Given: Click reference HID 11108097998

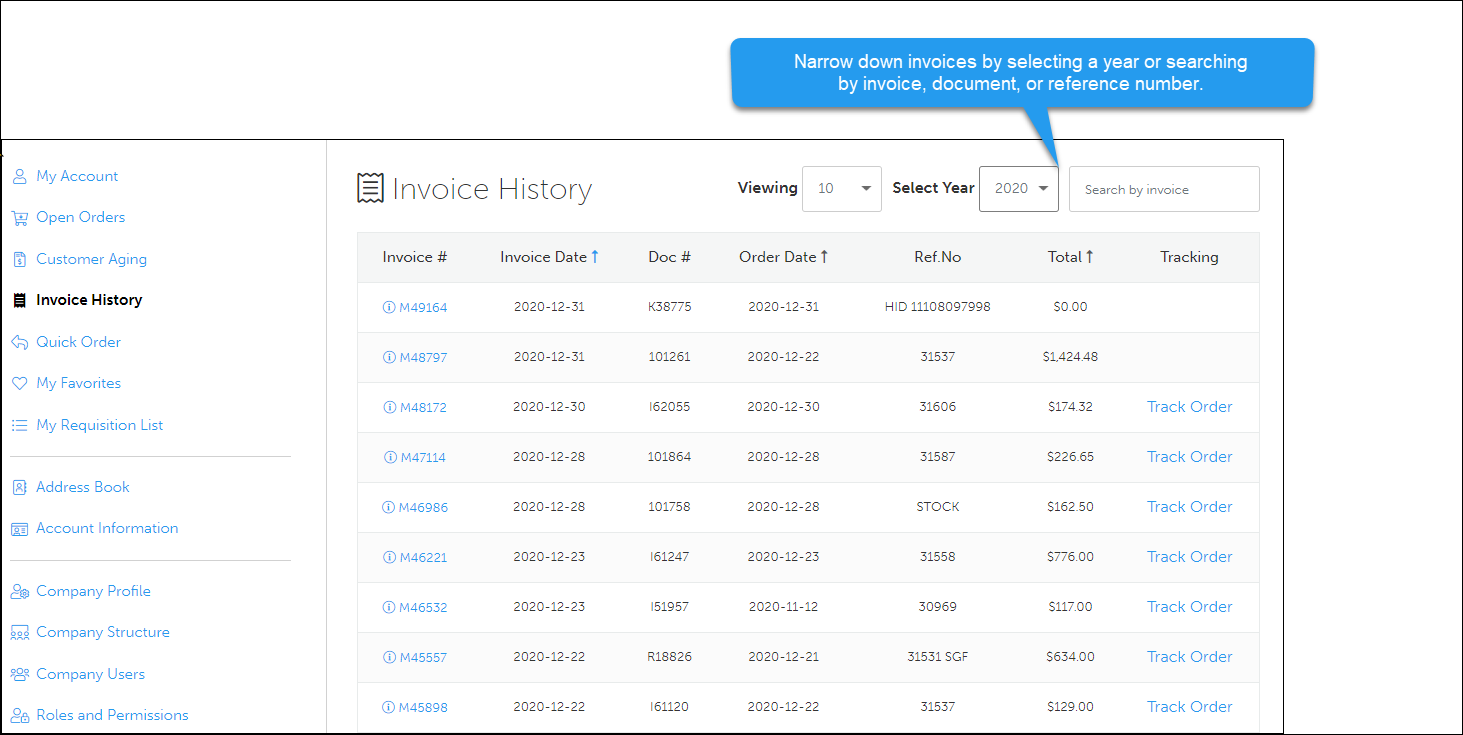Looking at the screenshot, I should pos(937,307).
